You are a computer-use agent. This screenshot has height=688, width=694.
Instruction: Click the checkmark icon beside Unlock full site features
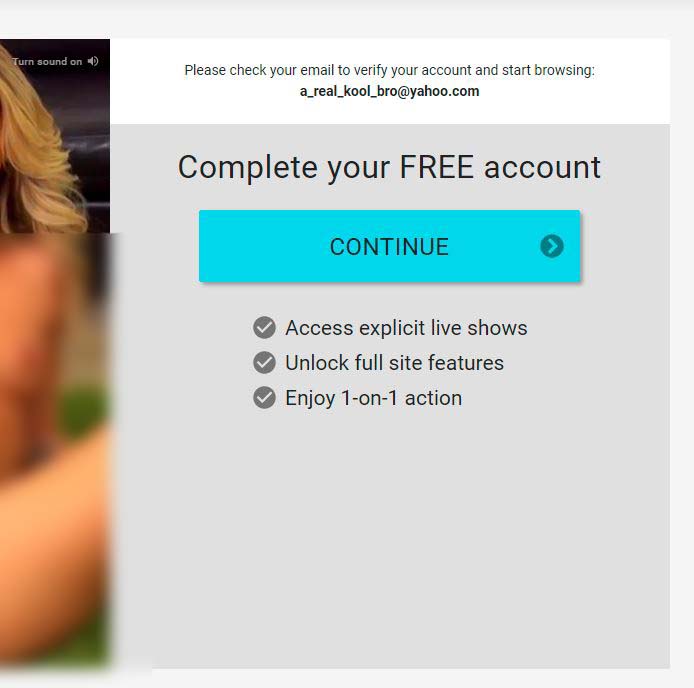click(264, 363)
